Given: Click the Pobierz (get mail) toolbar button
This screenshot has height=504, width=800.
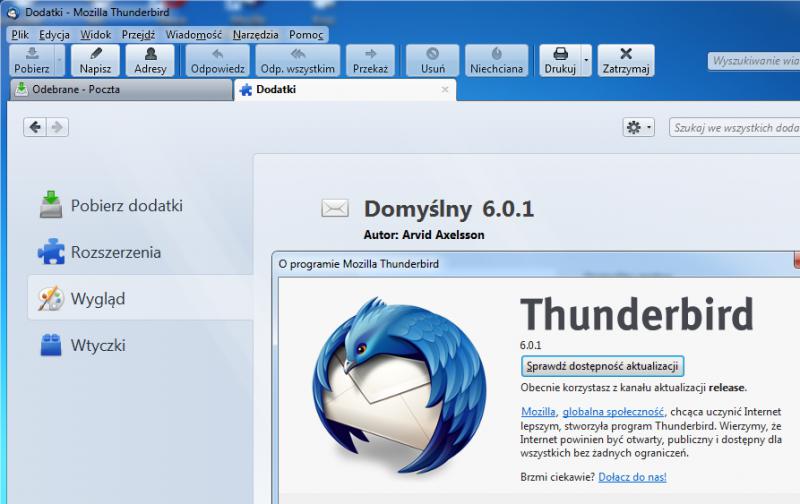Looking at the screenshot, I should tap(32, 61).
